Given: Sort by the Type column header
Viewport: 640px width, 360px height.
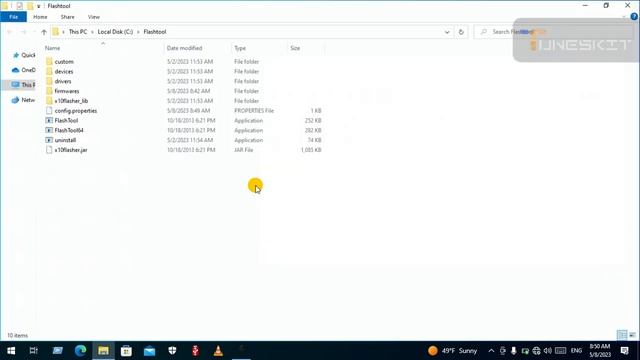Looking at the screenshot, I should (x=259, y=48).
